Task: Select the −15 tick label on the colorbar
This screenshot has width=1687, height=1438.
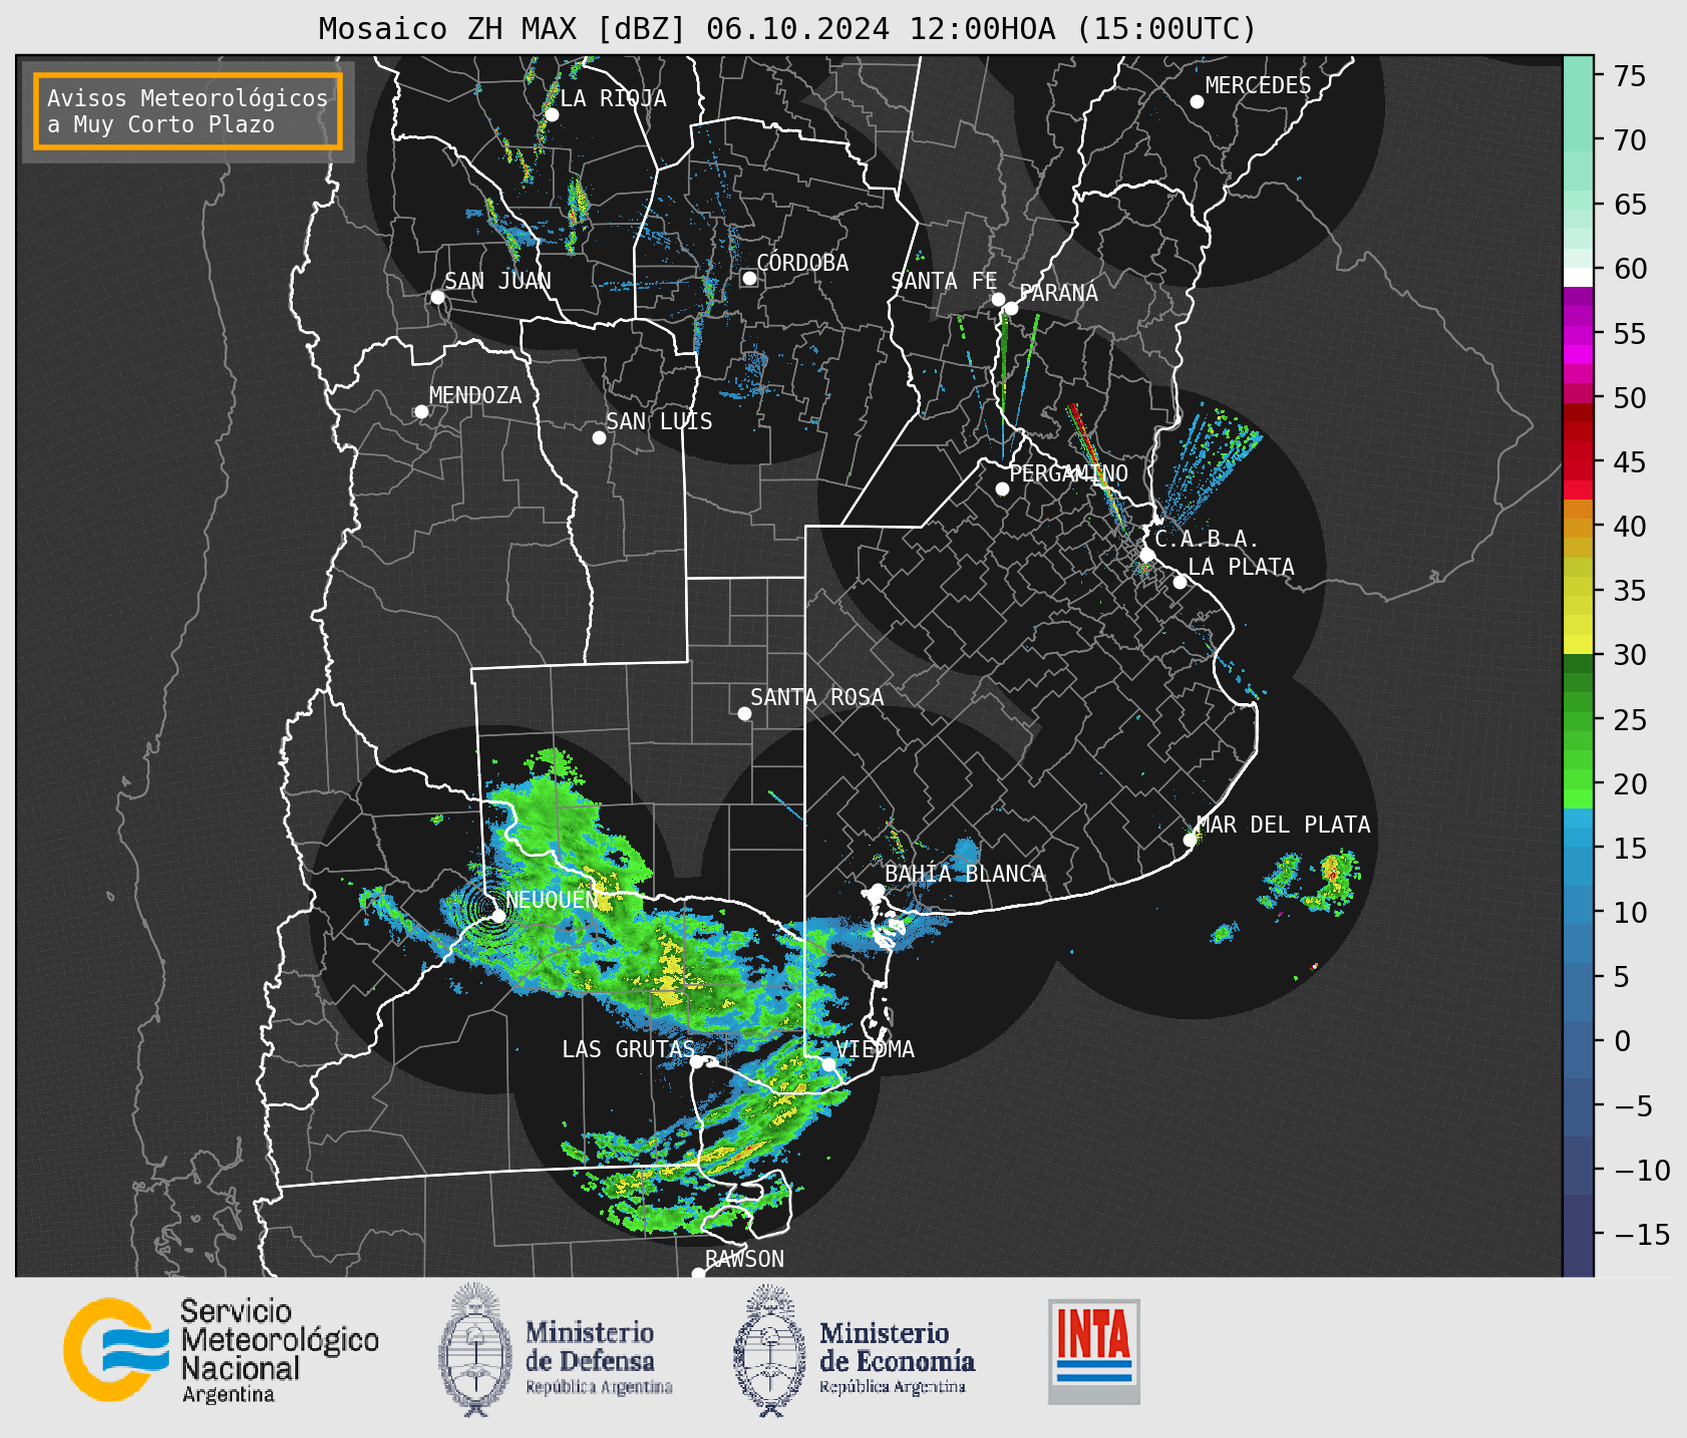Action: 1642,1234
